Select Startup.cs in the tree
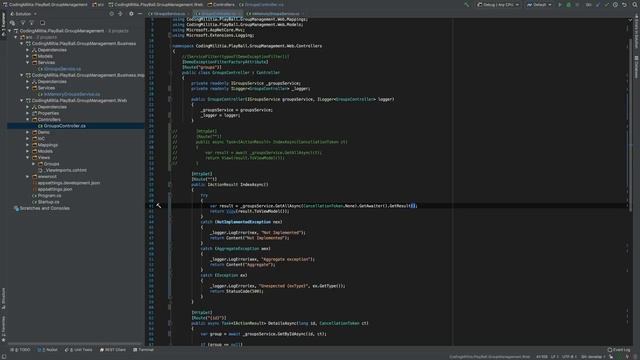Viewport: 640px width, 360px height. pos(48,202)
